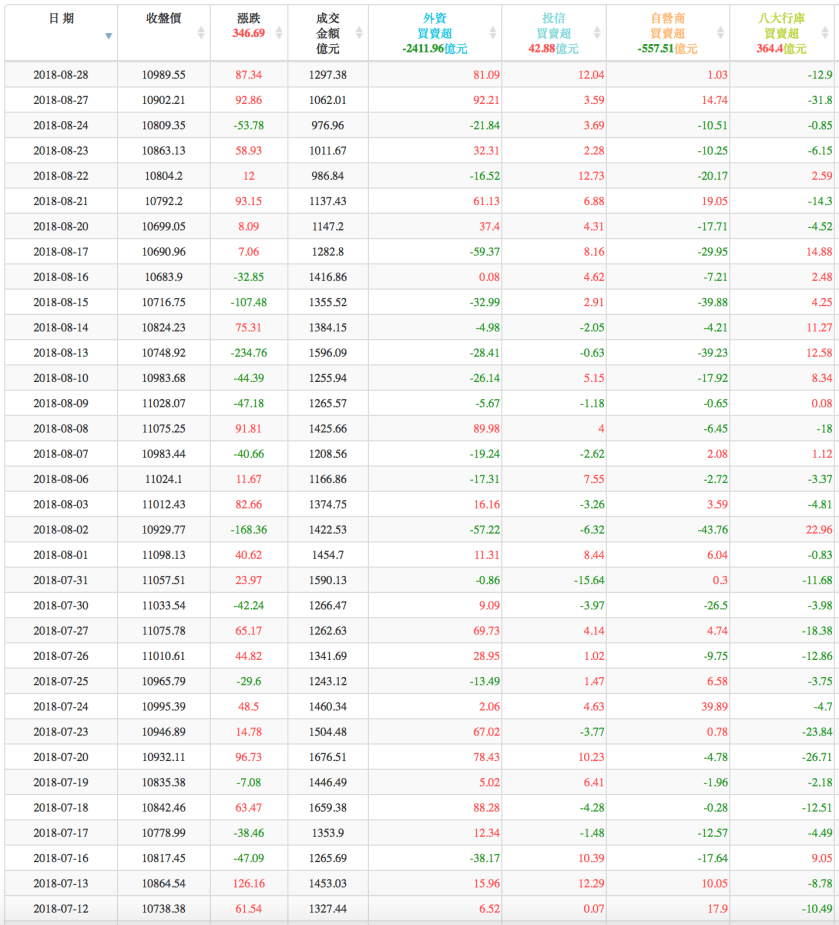Click the sort arrows in 成交金額 column header
839x925 pixels.
click(358, 33)
